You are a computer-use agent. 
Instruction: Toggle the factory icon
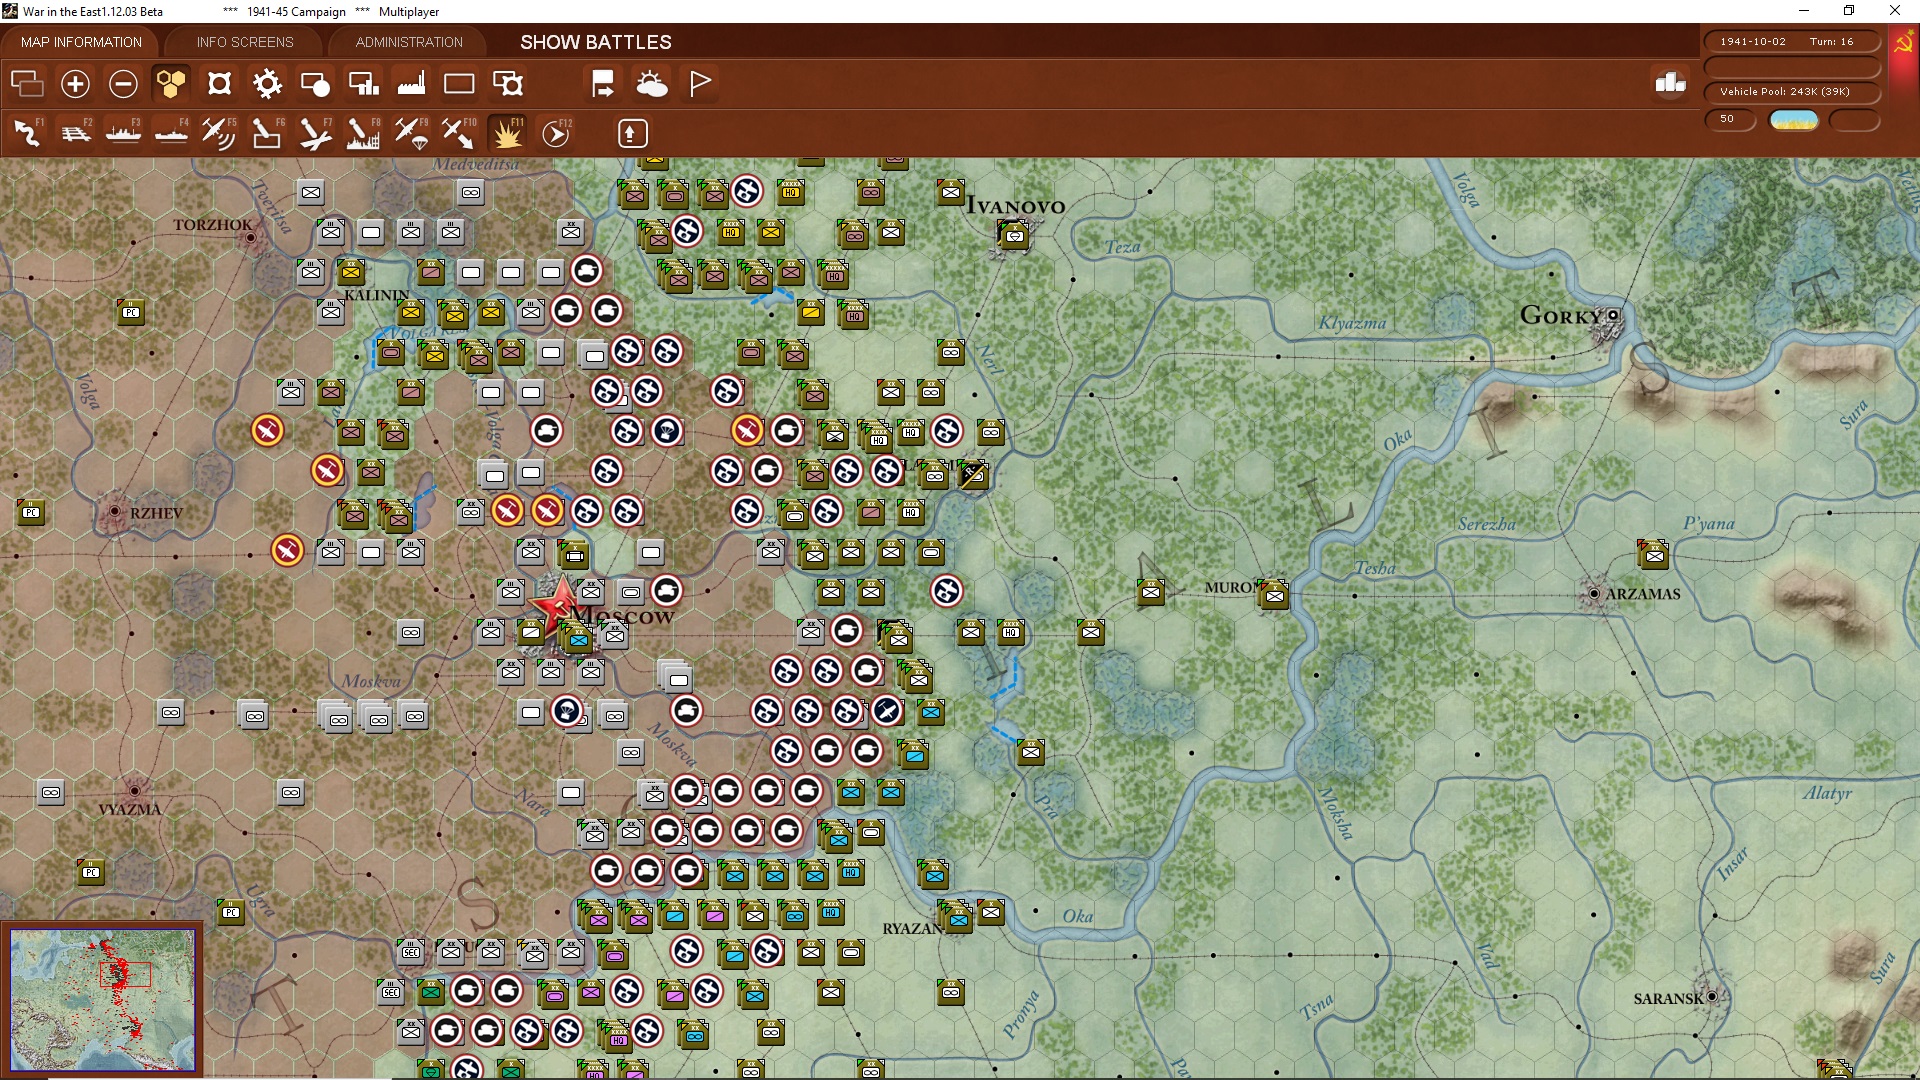click(411, 84)
